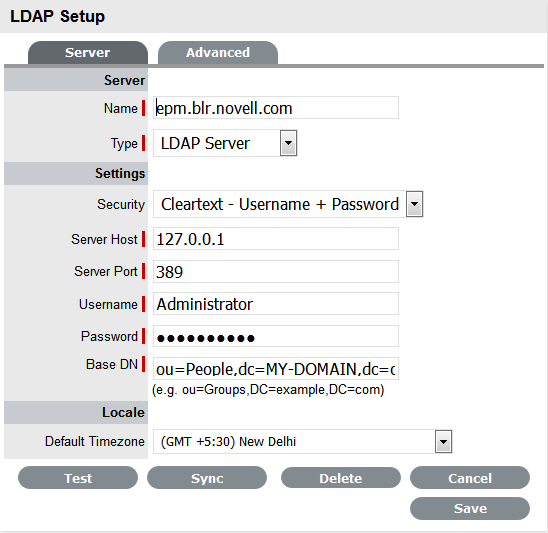
Task: Switch to the Advanced tab
Action: 218,52
